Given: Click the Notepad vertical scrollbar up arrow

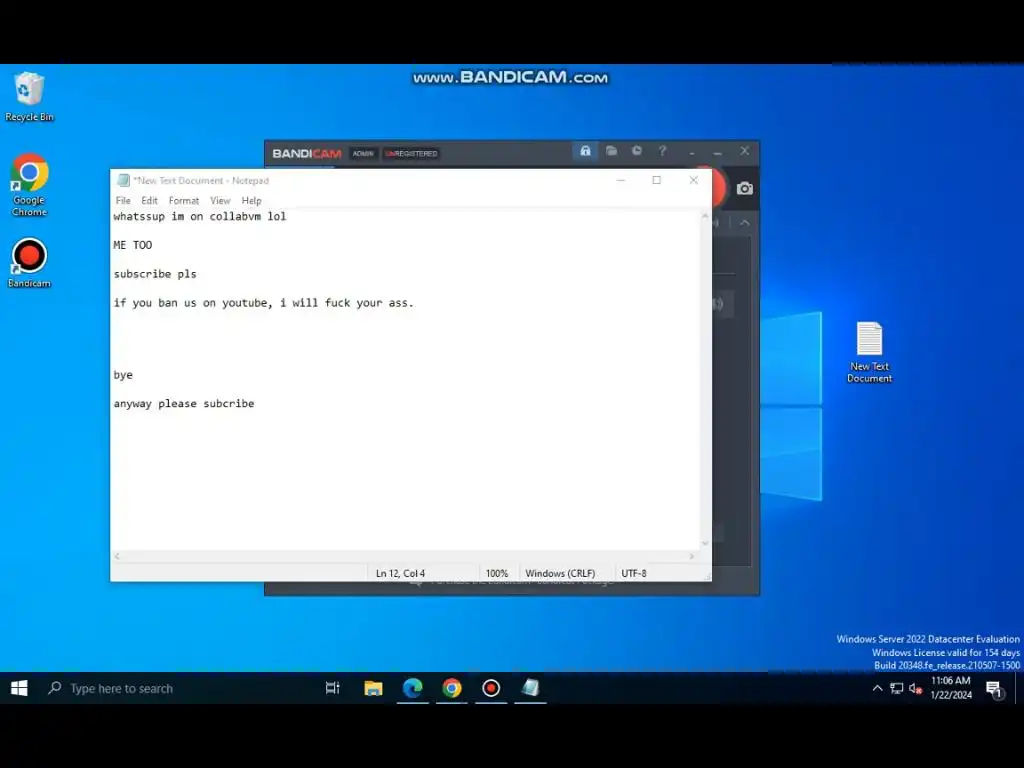Looking at the screenshot, I should click(705, 216).
